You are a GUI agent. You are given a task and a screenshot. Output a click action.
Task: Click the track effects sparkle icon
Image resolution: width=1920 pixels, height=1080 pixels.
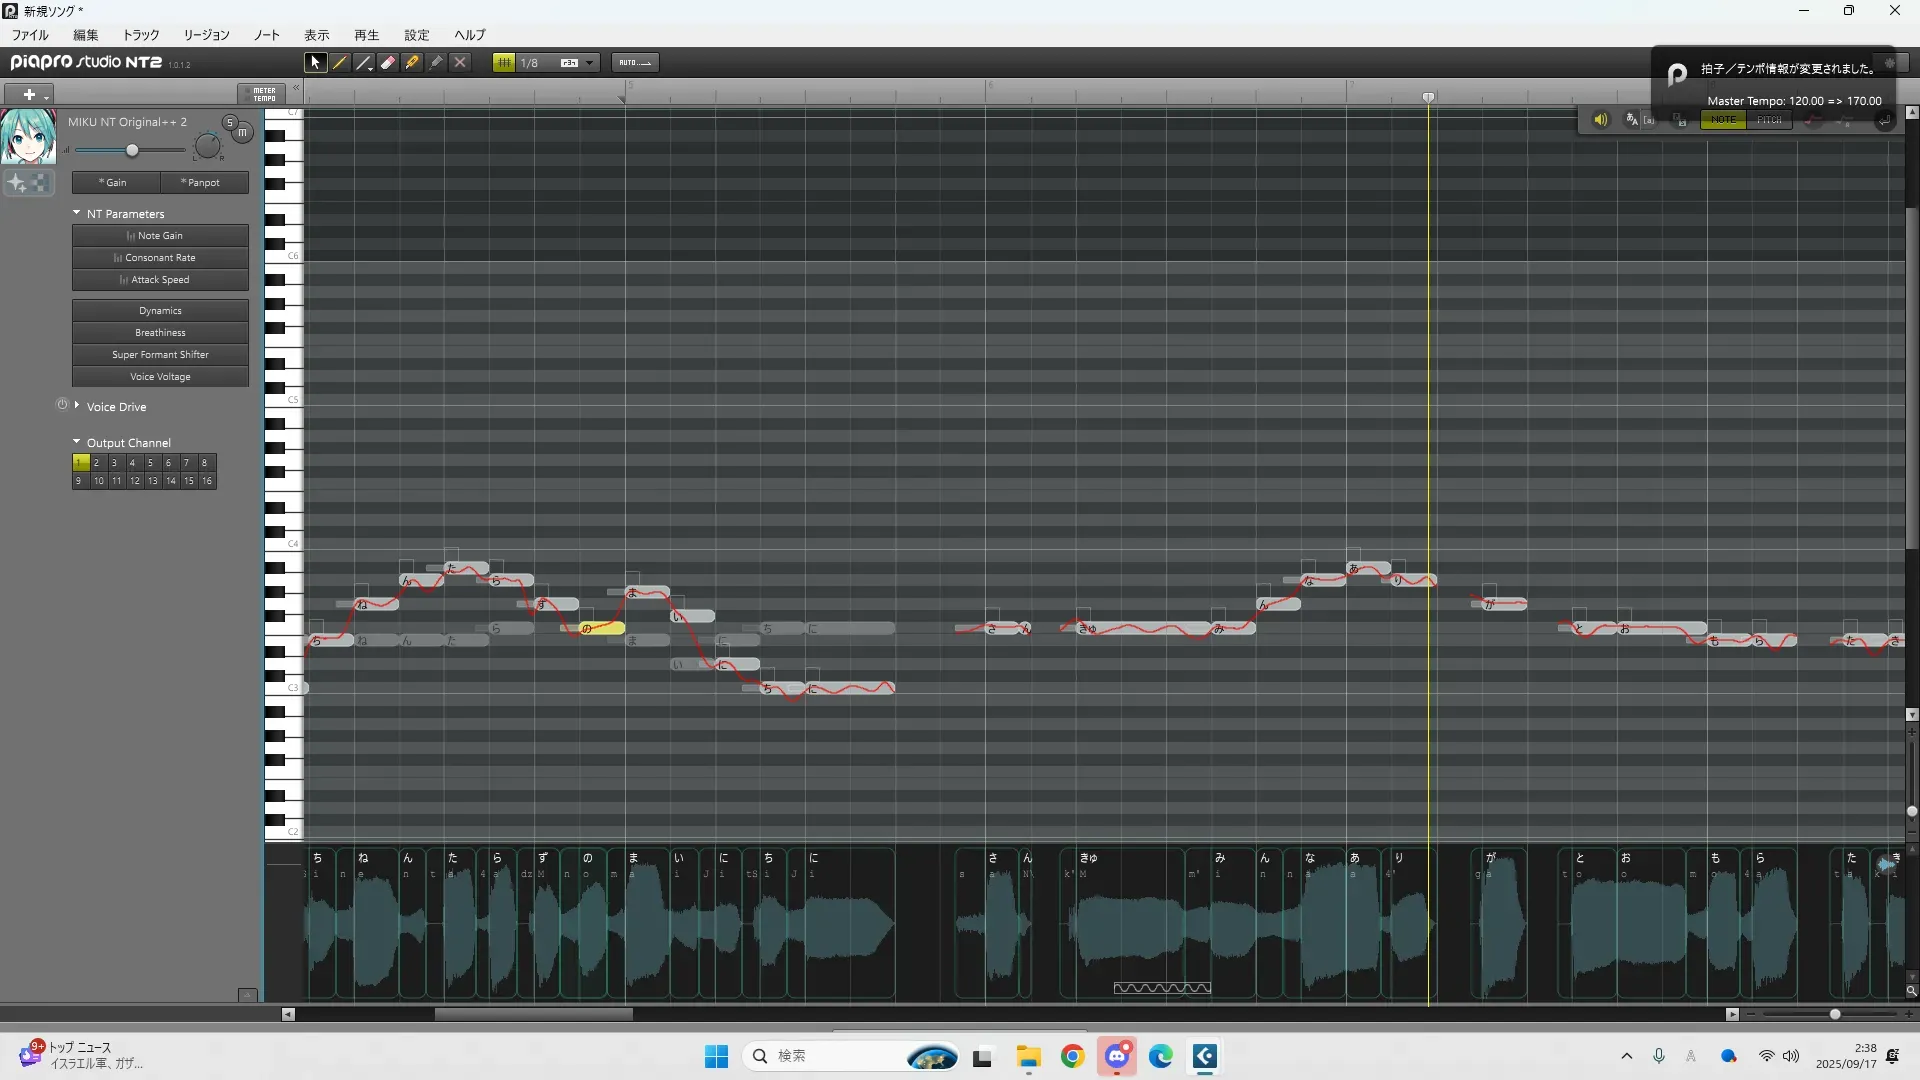[x=17, y=183]
